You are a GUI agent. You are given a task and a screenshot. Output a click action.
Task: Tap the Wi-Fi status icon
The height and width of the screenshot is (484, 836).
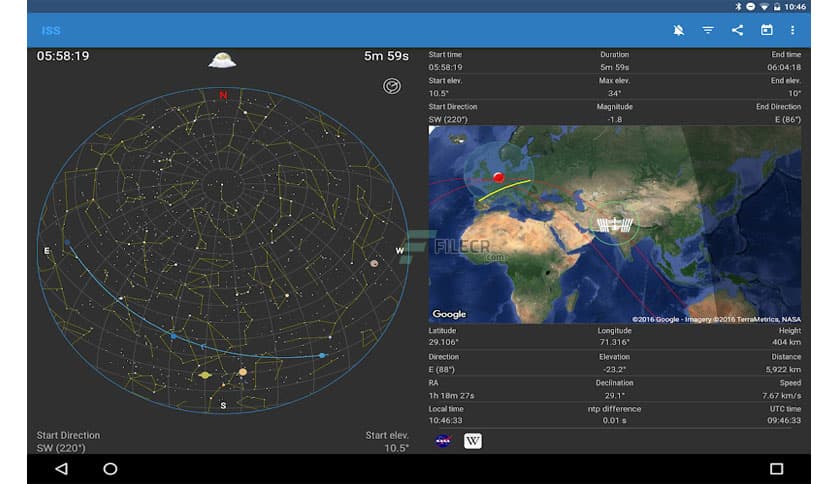[764, 6]
